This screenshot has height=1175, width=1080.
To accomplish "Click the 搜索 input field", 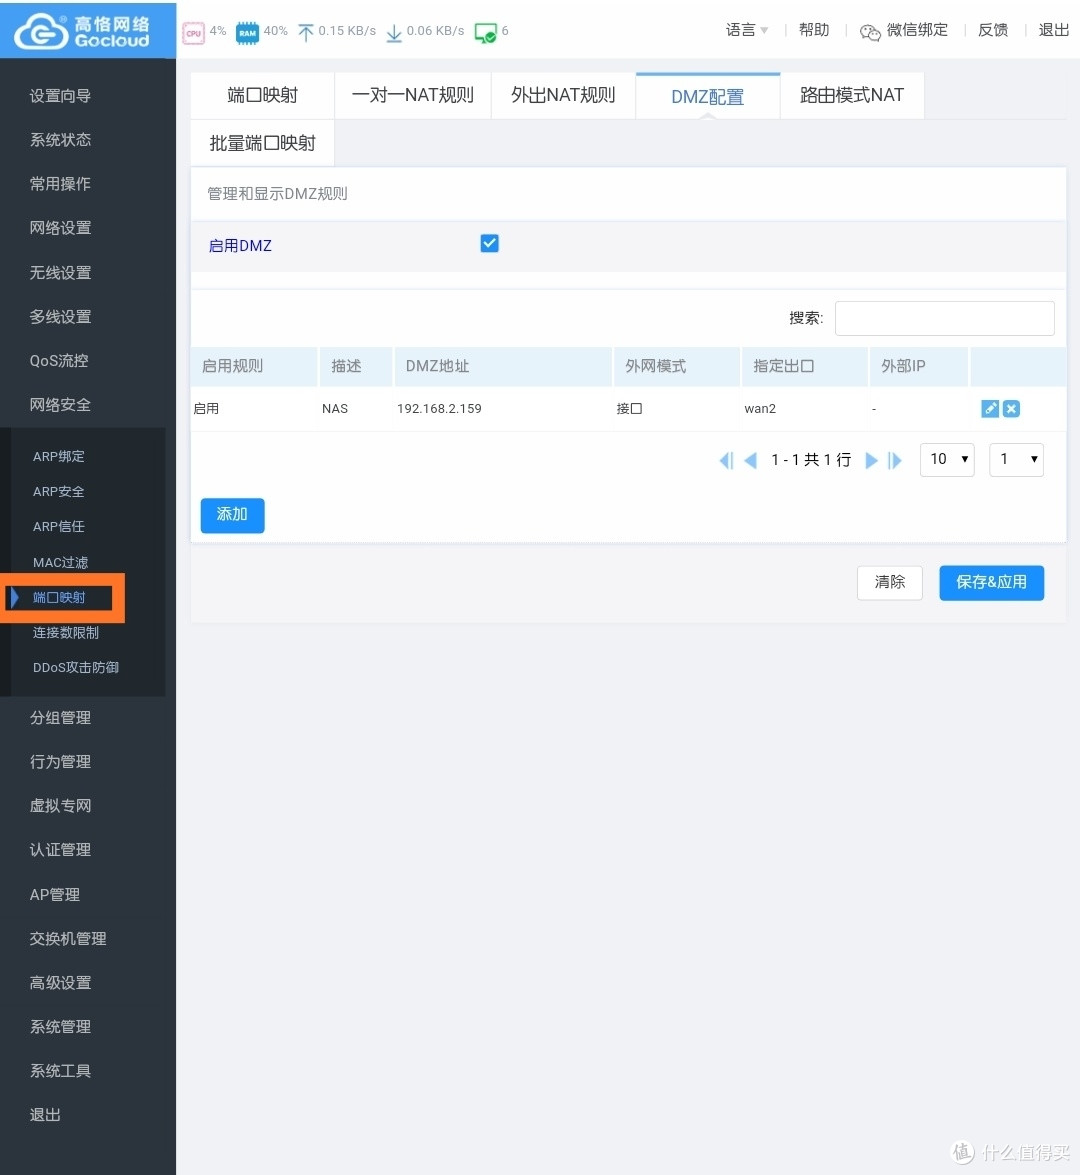I will pos(944,318).
